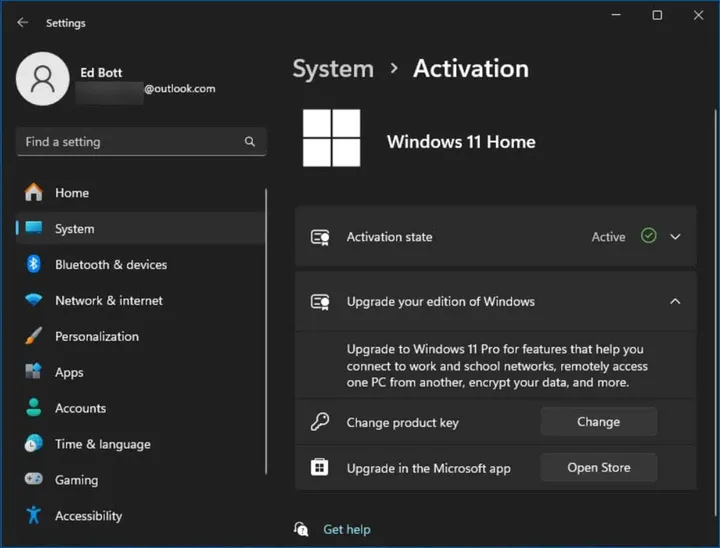The width and height of the screenshot is (720, 548).
Task: Click the Change product key button
Action: tap(598, 422)
